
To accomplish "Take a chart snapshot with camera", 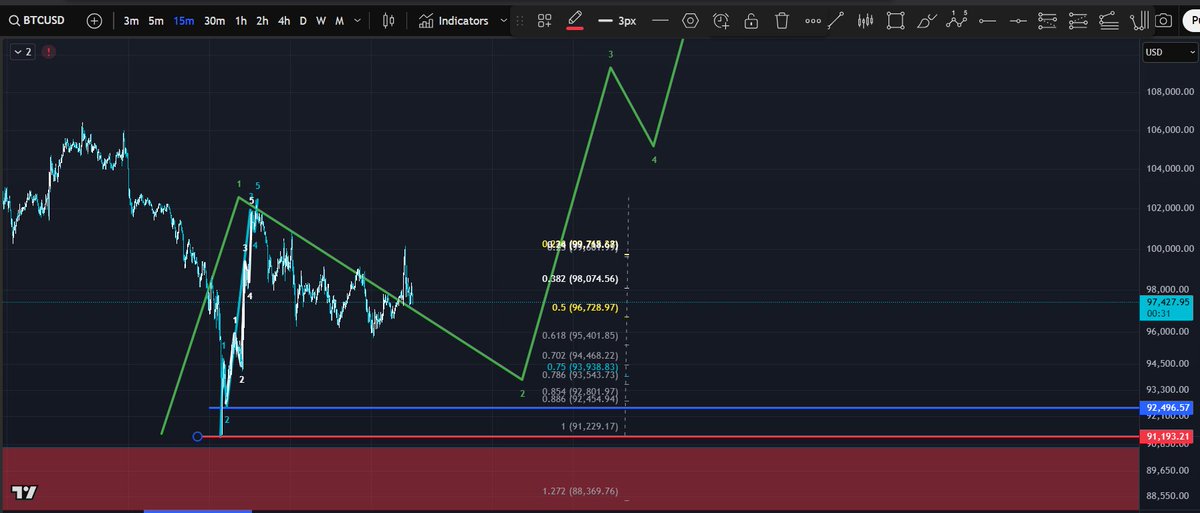I will pyautogui.click(x=1164, y=20).
